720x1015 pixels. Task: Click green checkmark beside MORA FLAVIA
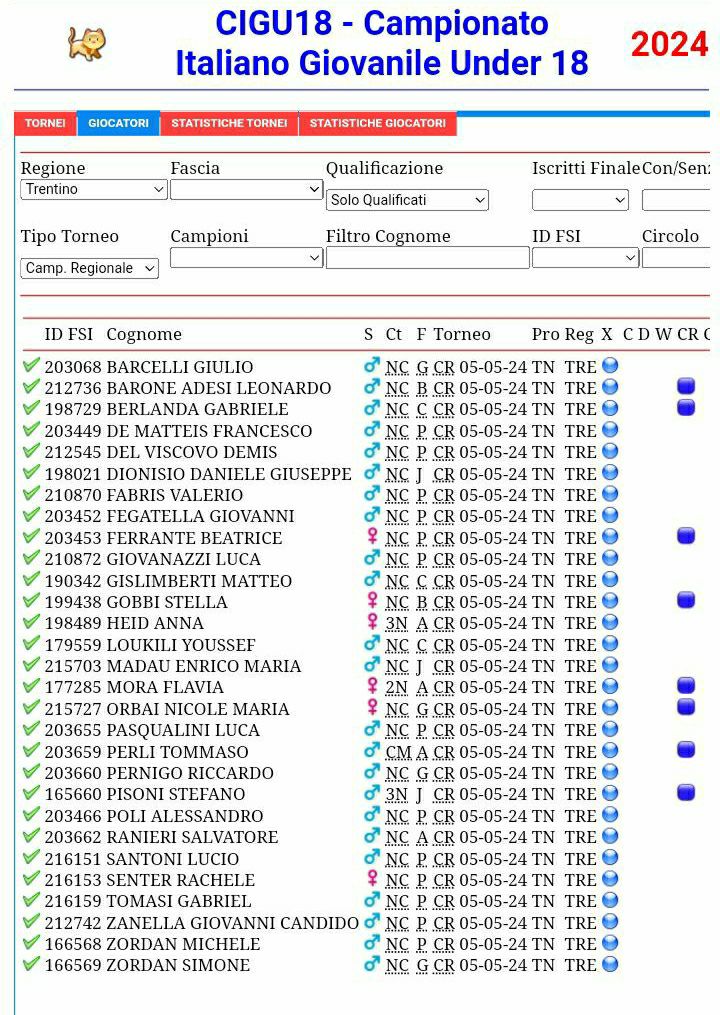pyautogui.click(x=31, y=686)
